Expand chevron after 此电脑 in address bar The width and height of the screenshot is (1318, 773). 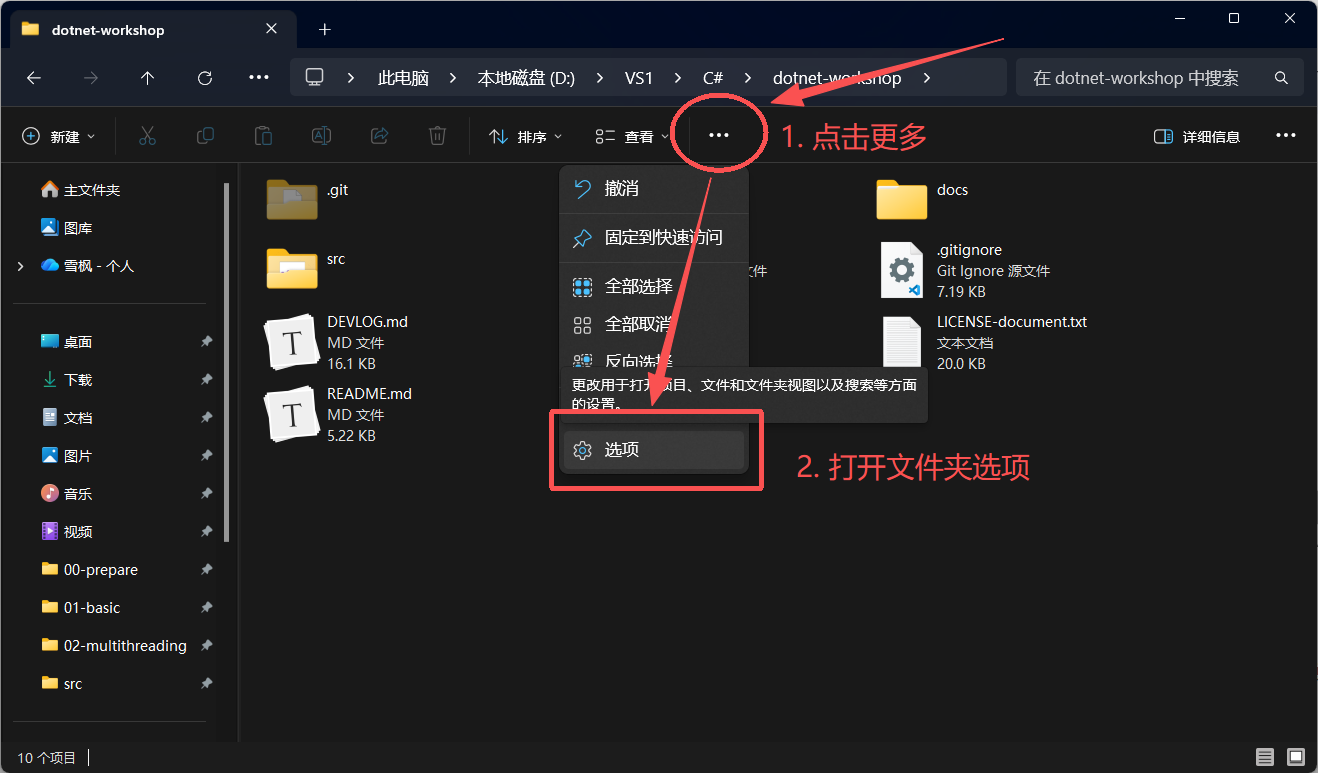point(453,78)
